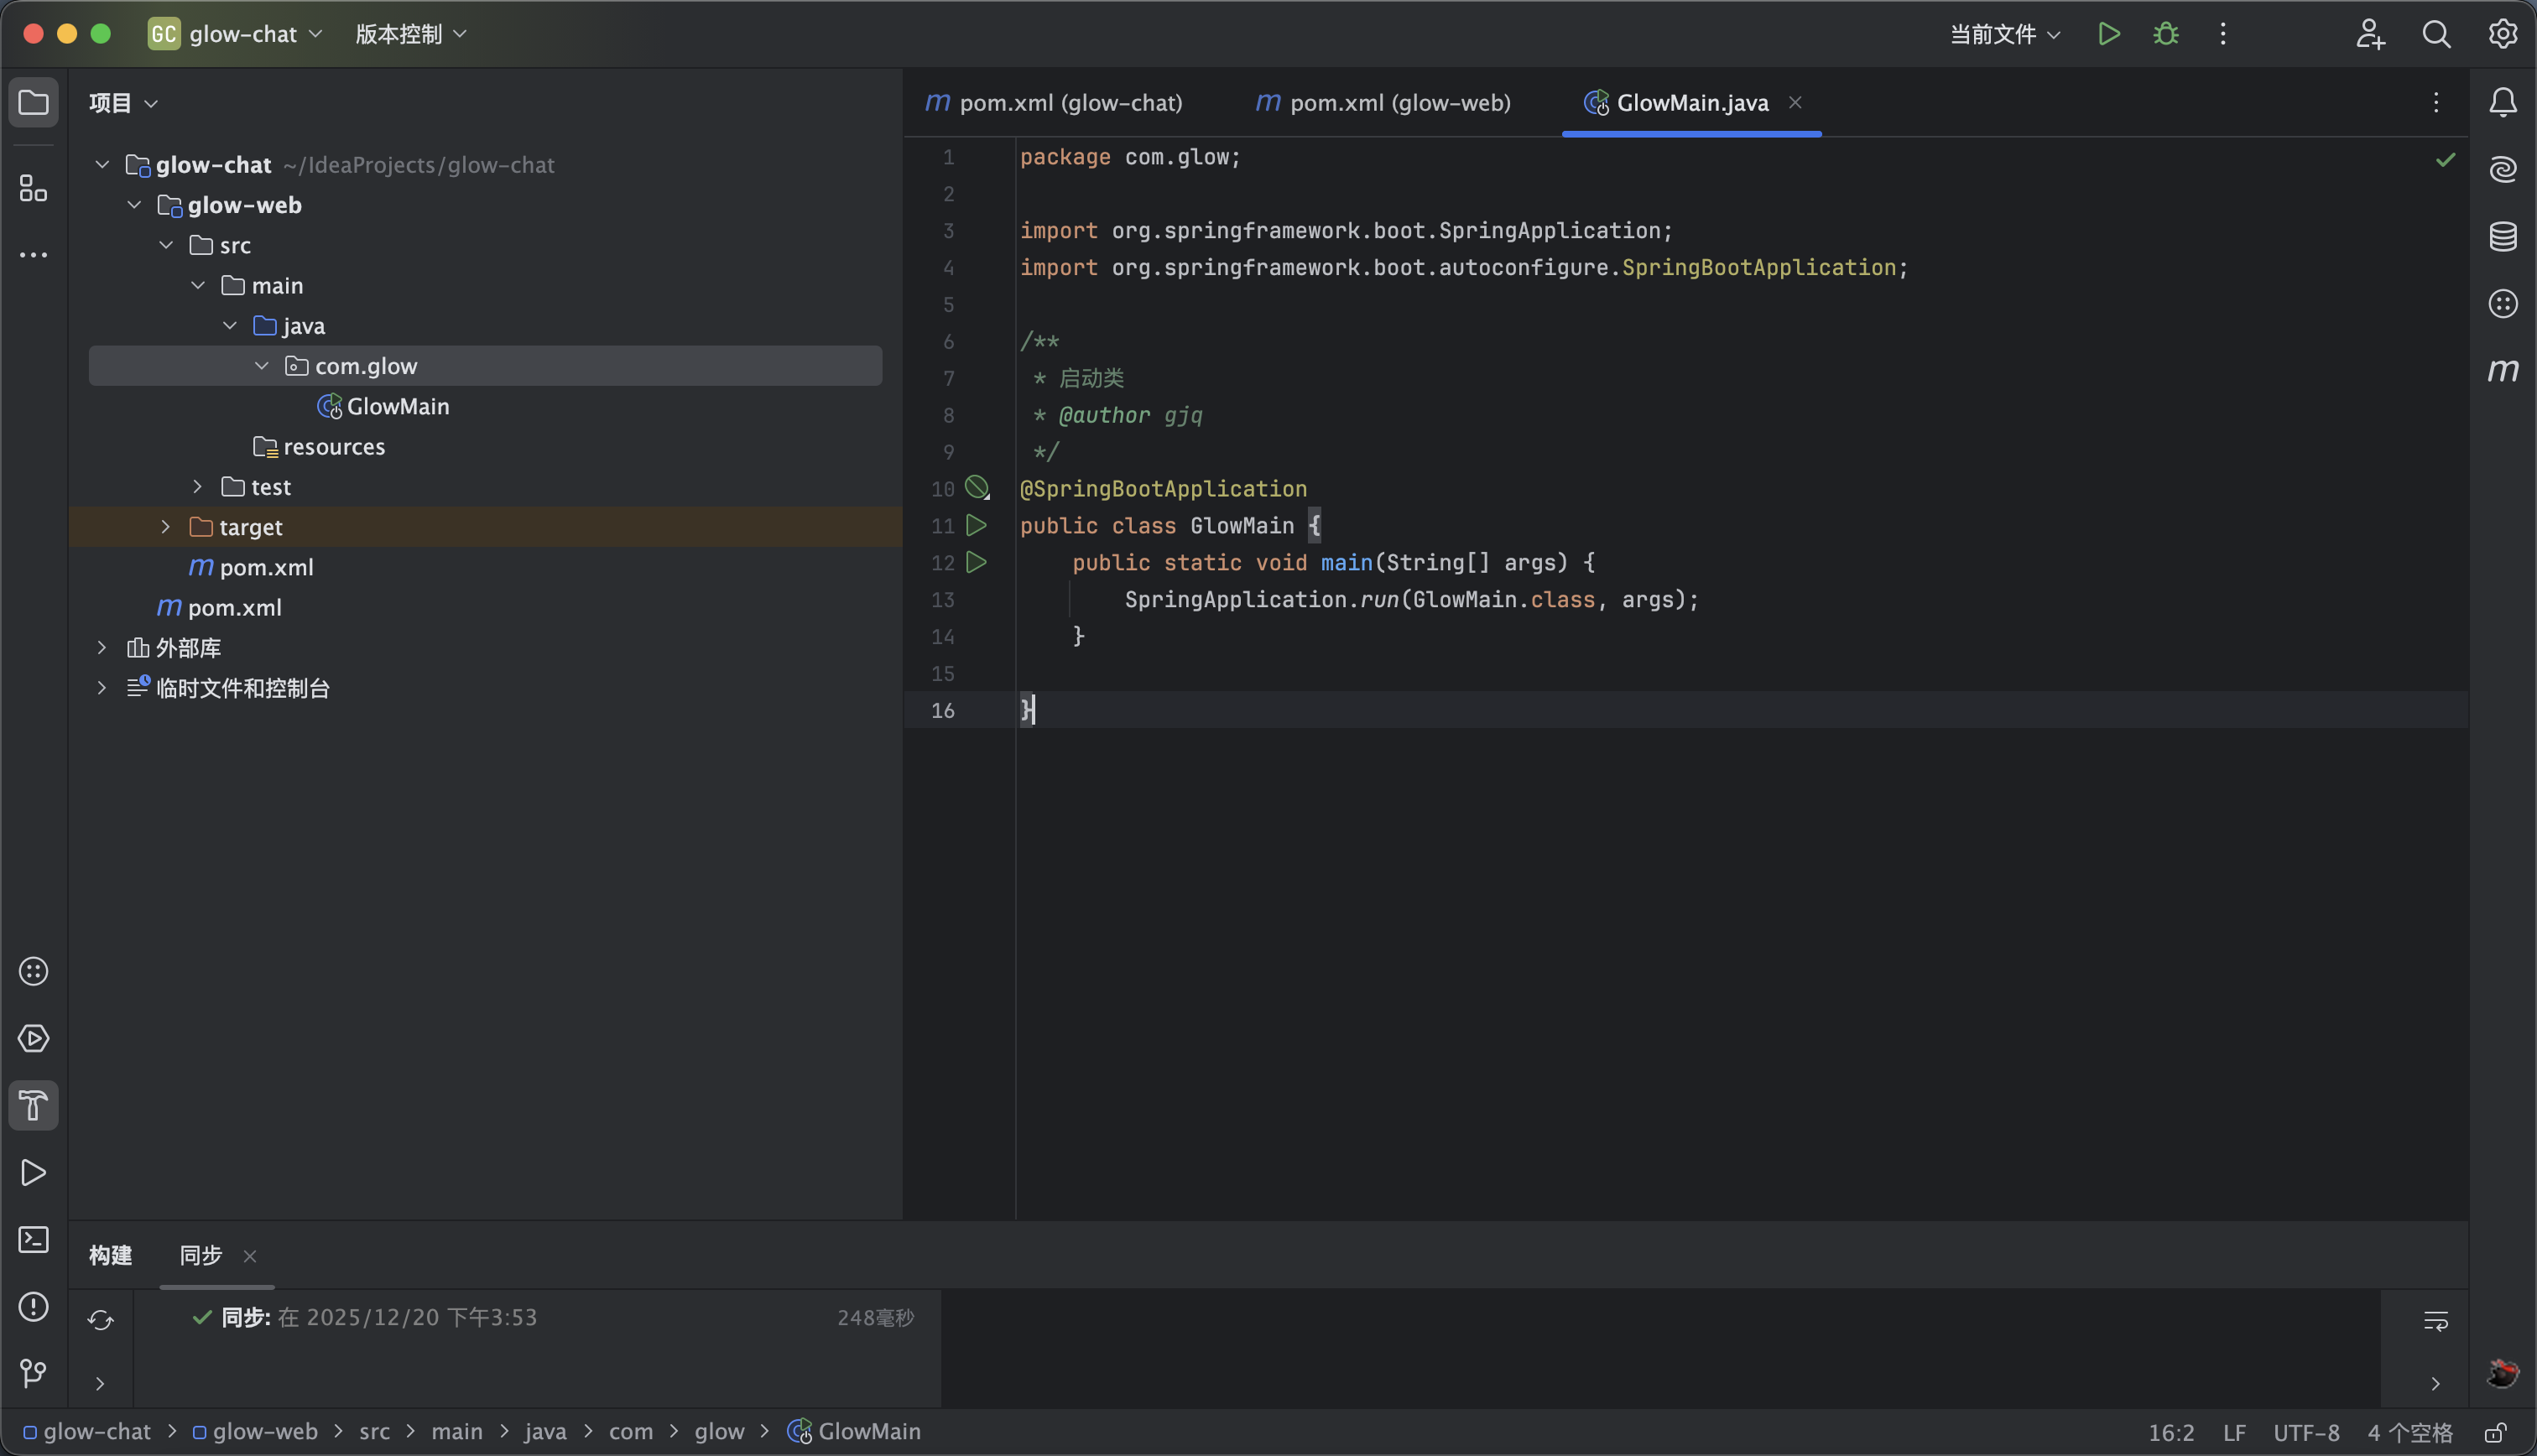2537x1456 pixels.
Task: Open the Terminal tool window
Action: pos(33,1240)
